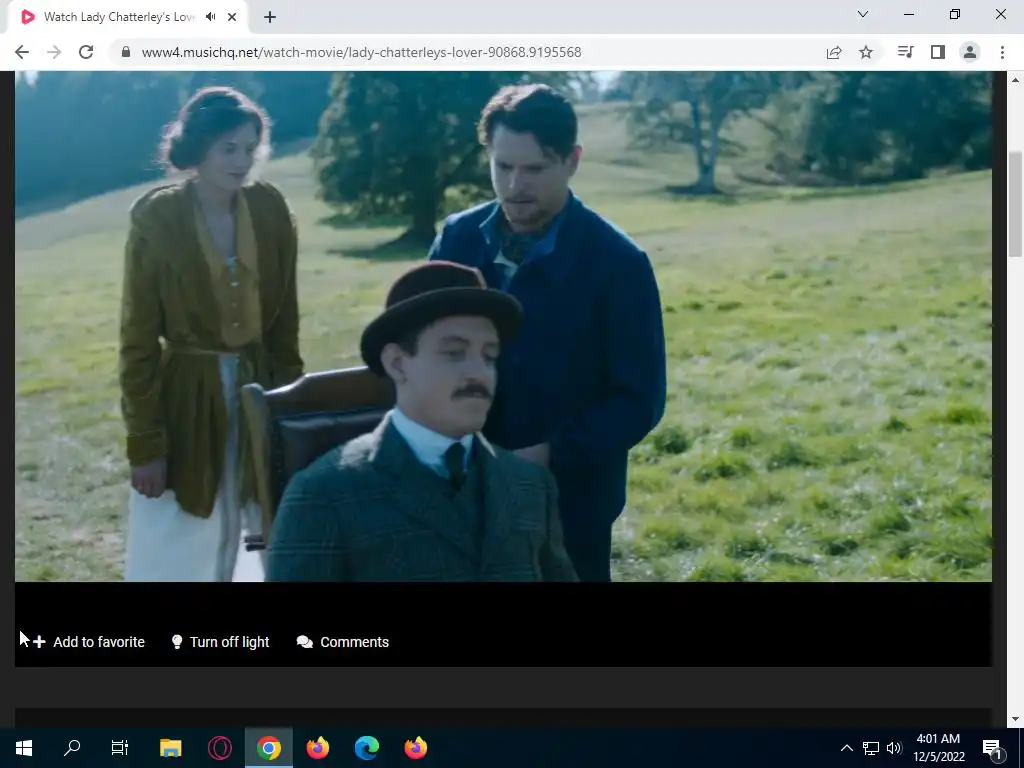1024x768 pixels.
Task: Open Windows taskbar search
Action: (x=72, y=748)
